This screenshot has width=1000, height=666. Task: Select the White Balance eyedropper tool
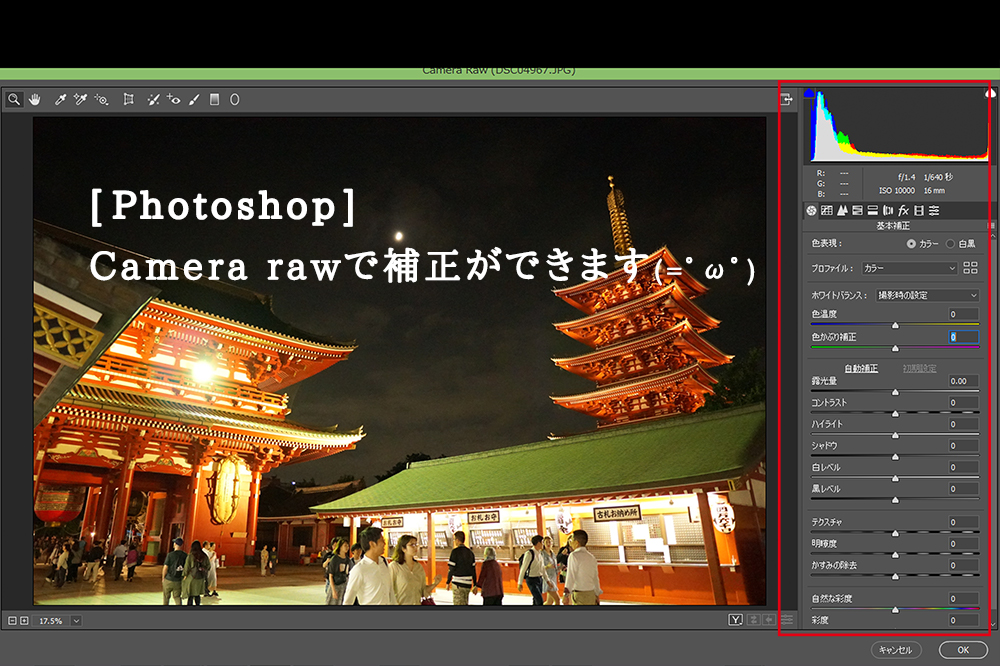click(x=61, y=100)
